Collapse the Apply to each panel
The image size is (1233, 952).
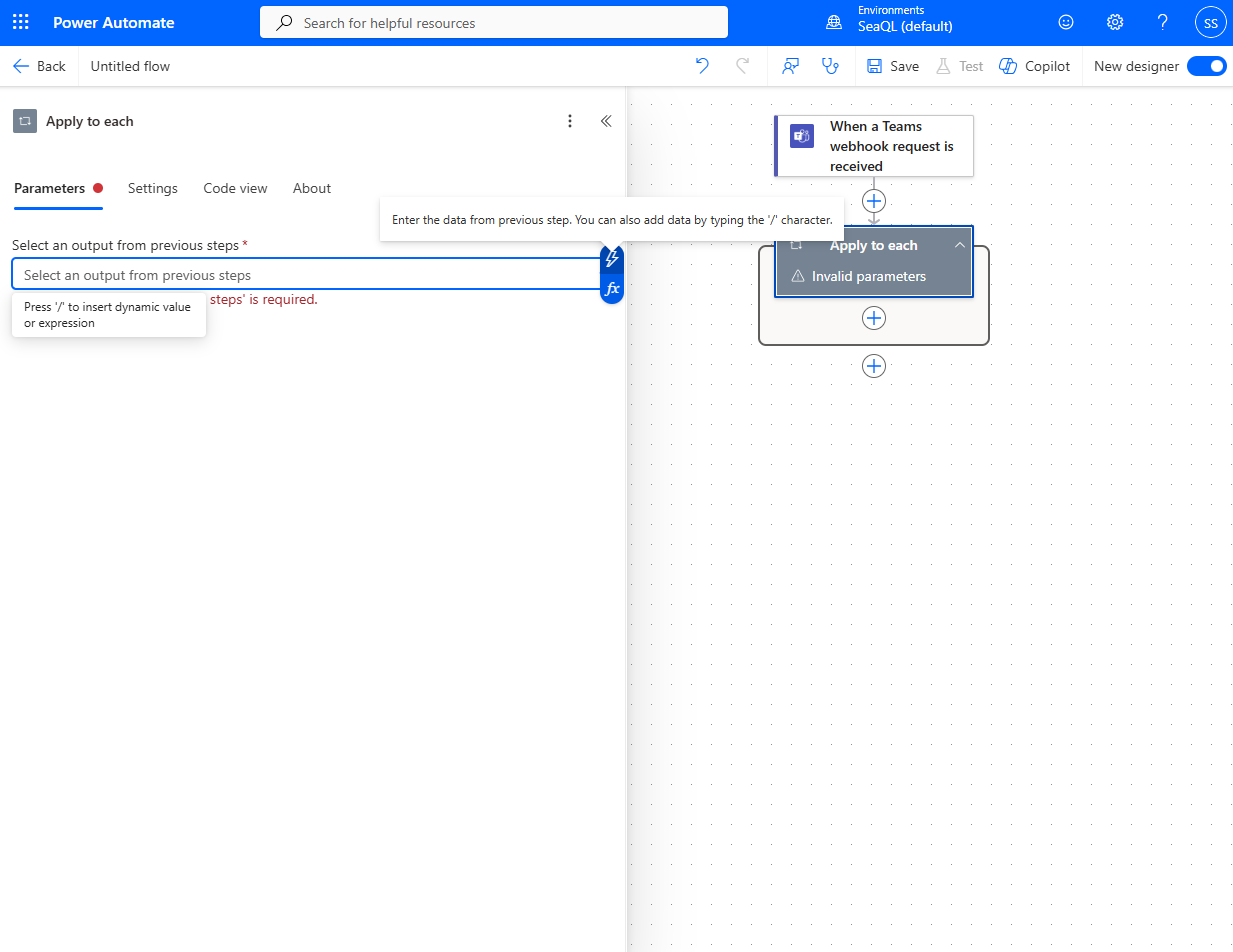pyautogui.click(x=606, y=121)
